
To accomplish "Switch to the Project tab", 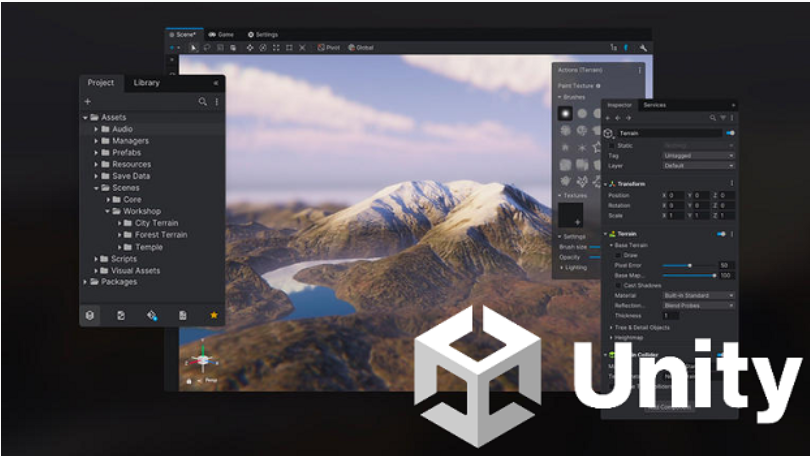I will [x=101, y=83].
